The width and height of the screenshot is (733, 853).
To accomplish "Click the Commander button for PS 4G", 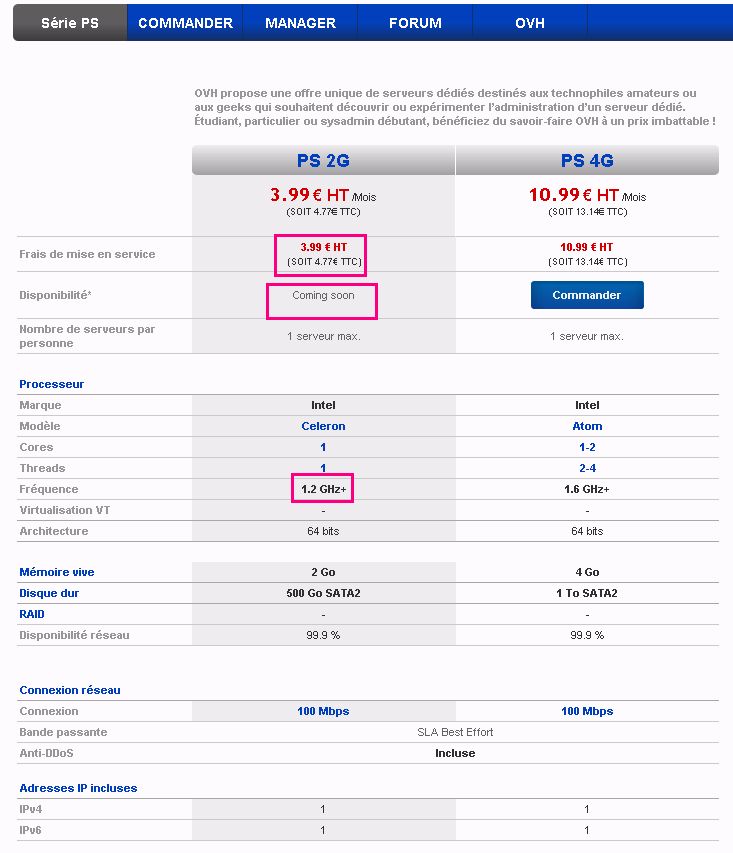I will 587,295.
